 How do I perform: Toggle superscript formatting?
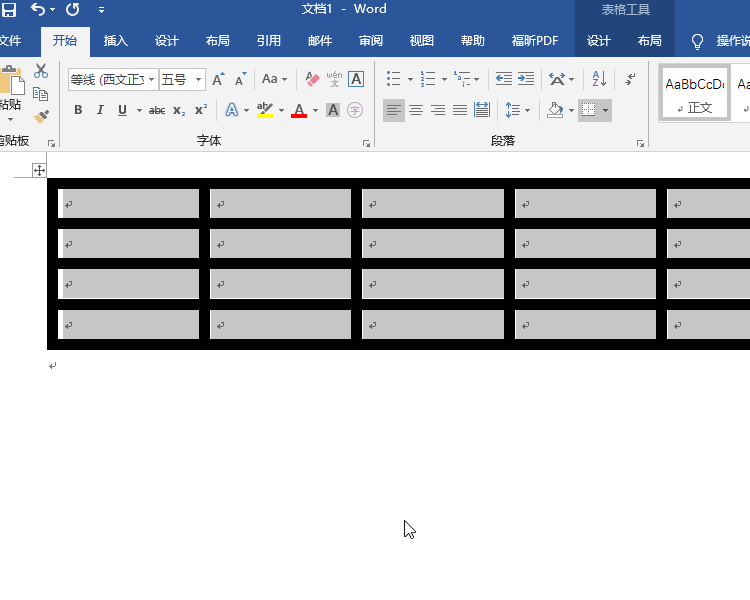201,110
